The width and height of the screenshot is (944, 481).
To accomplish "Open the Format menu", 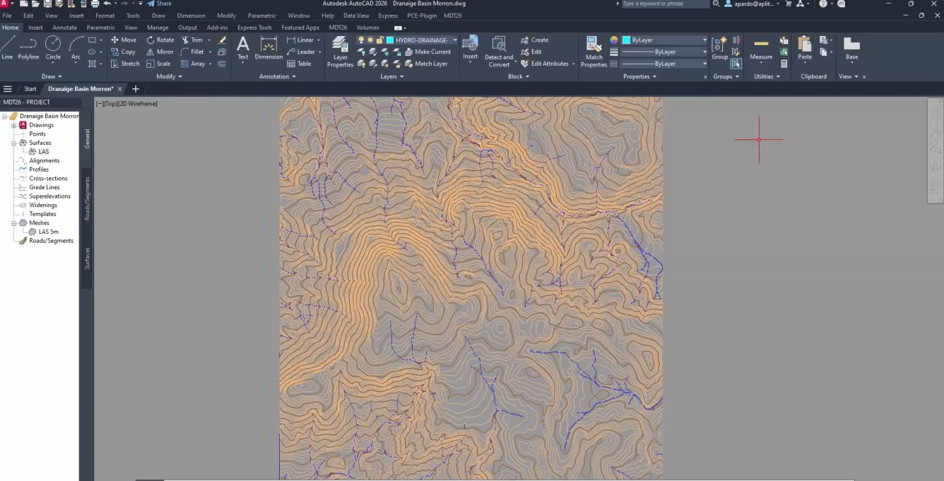I will click(105, 16).
